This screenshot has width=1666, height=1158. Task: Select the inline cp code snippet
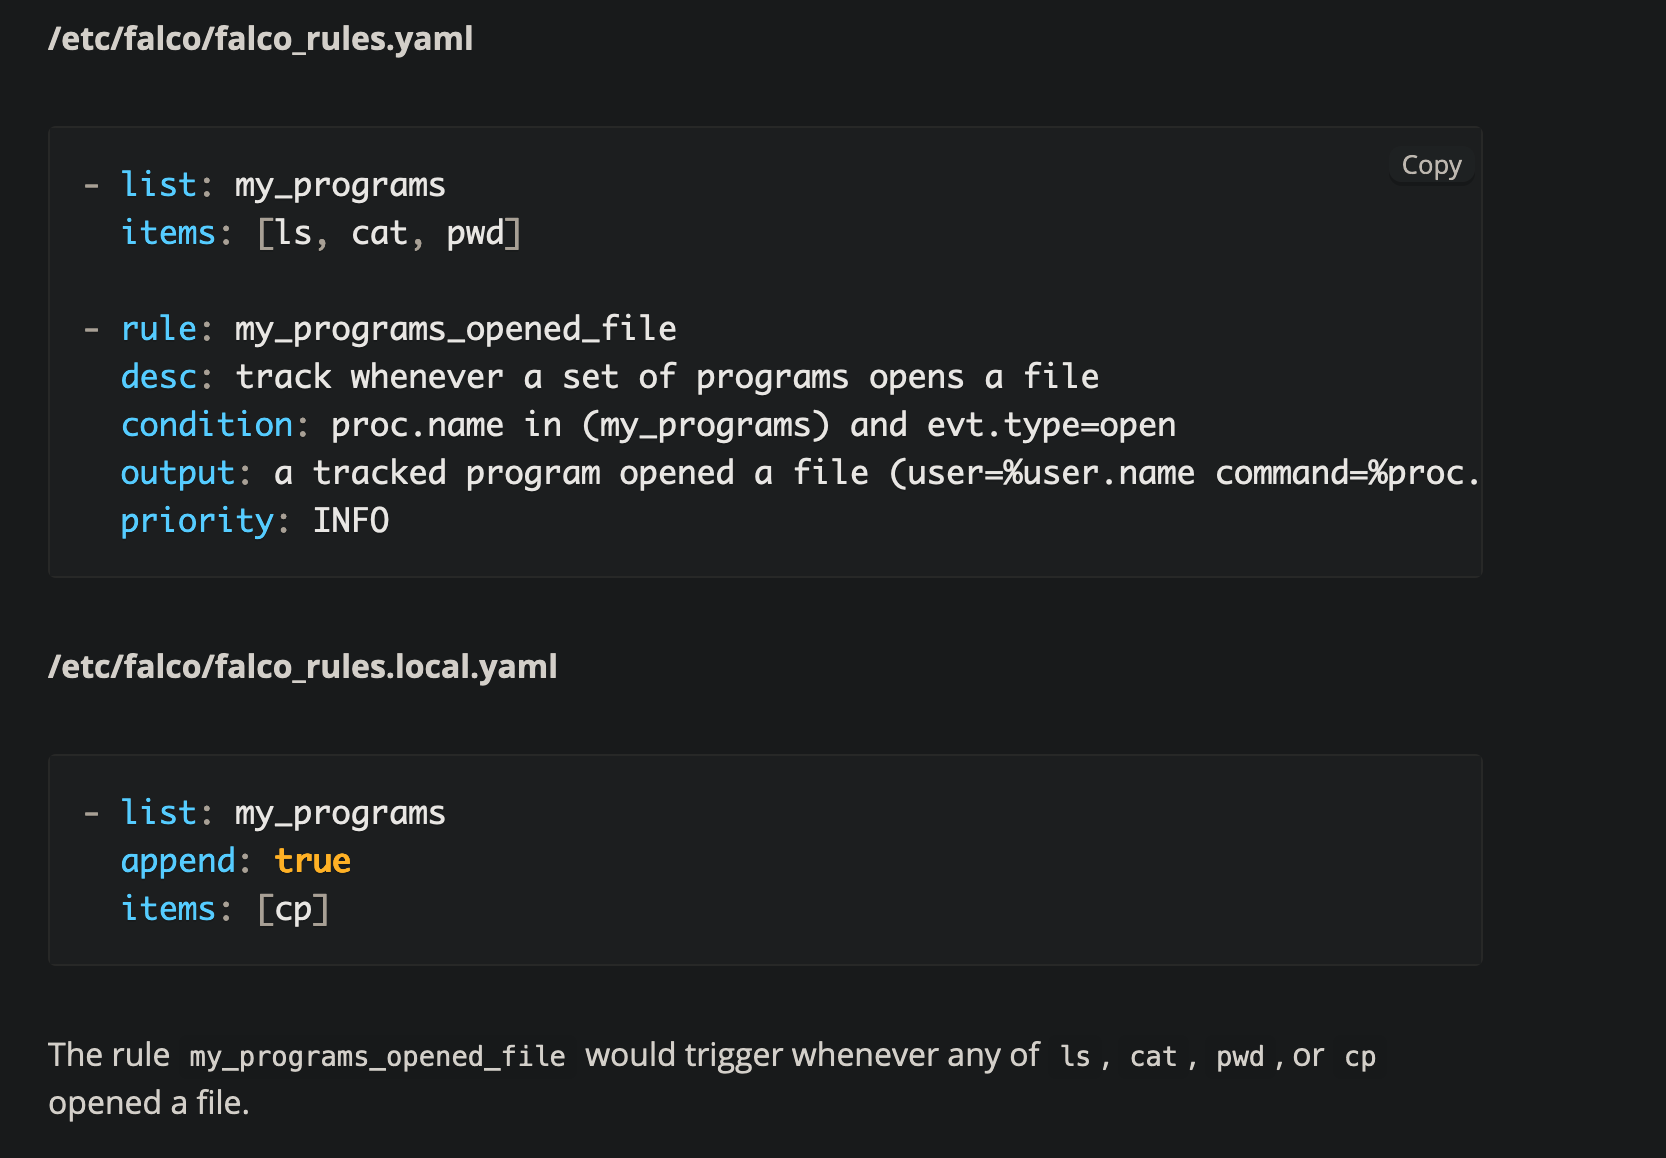pyautogui.click(x=1360, y=1055)
